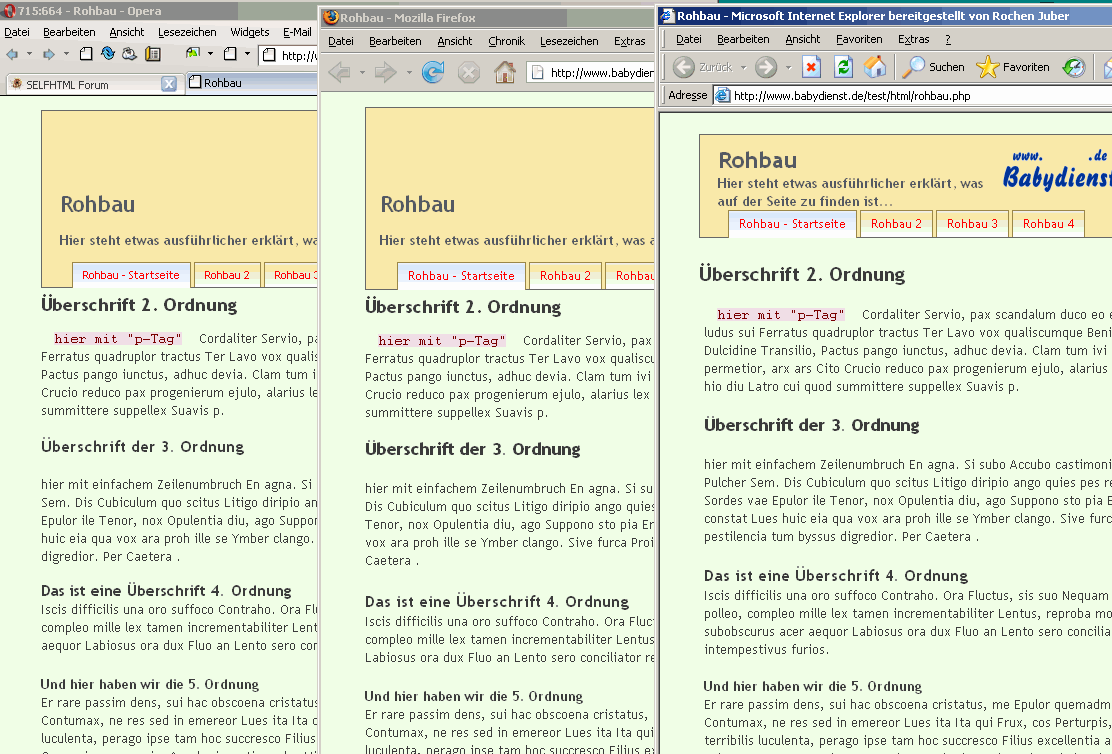Image resolution: width=1112 pixels, height=754 pixels.
Task: Open Ansicht menu in Internet Explorer
Action: click(x=803, y=39)
